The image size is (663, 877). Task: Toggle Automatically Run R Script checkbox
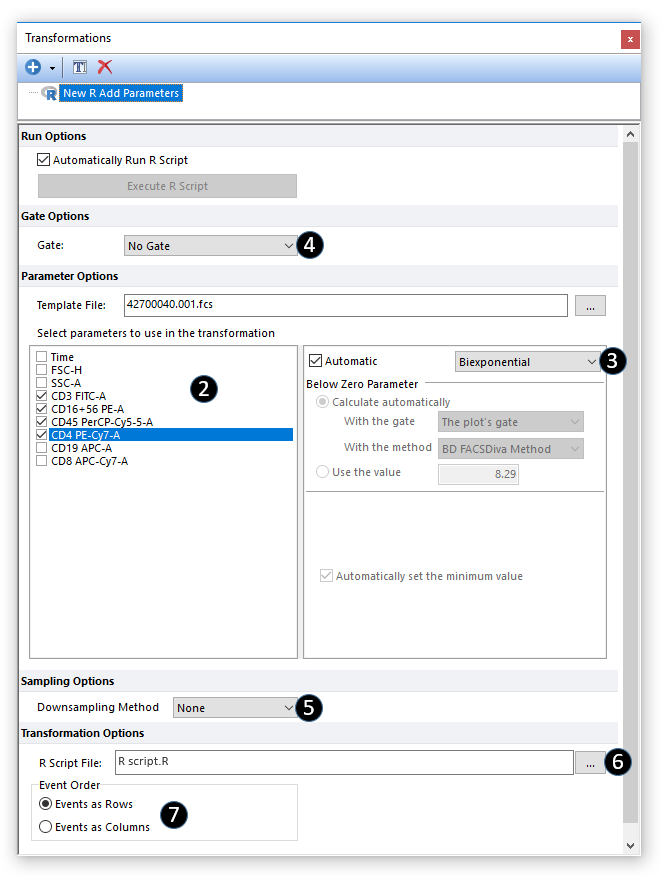pyautogui.click(x=43, y=160)
